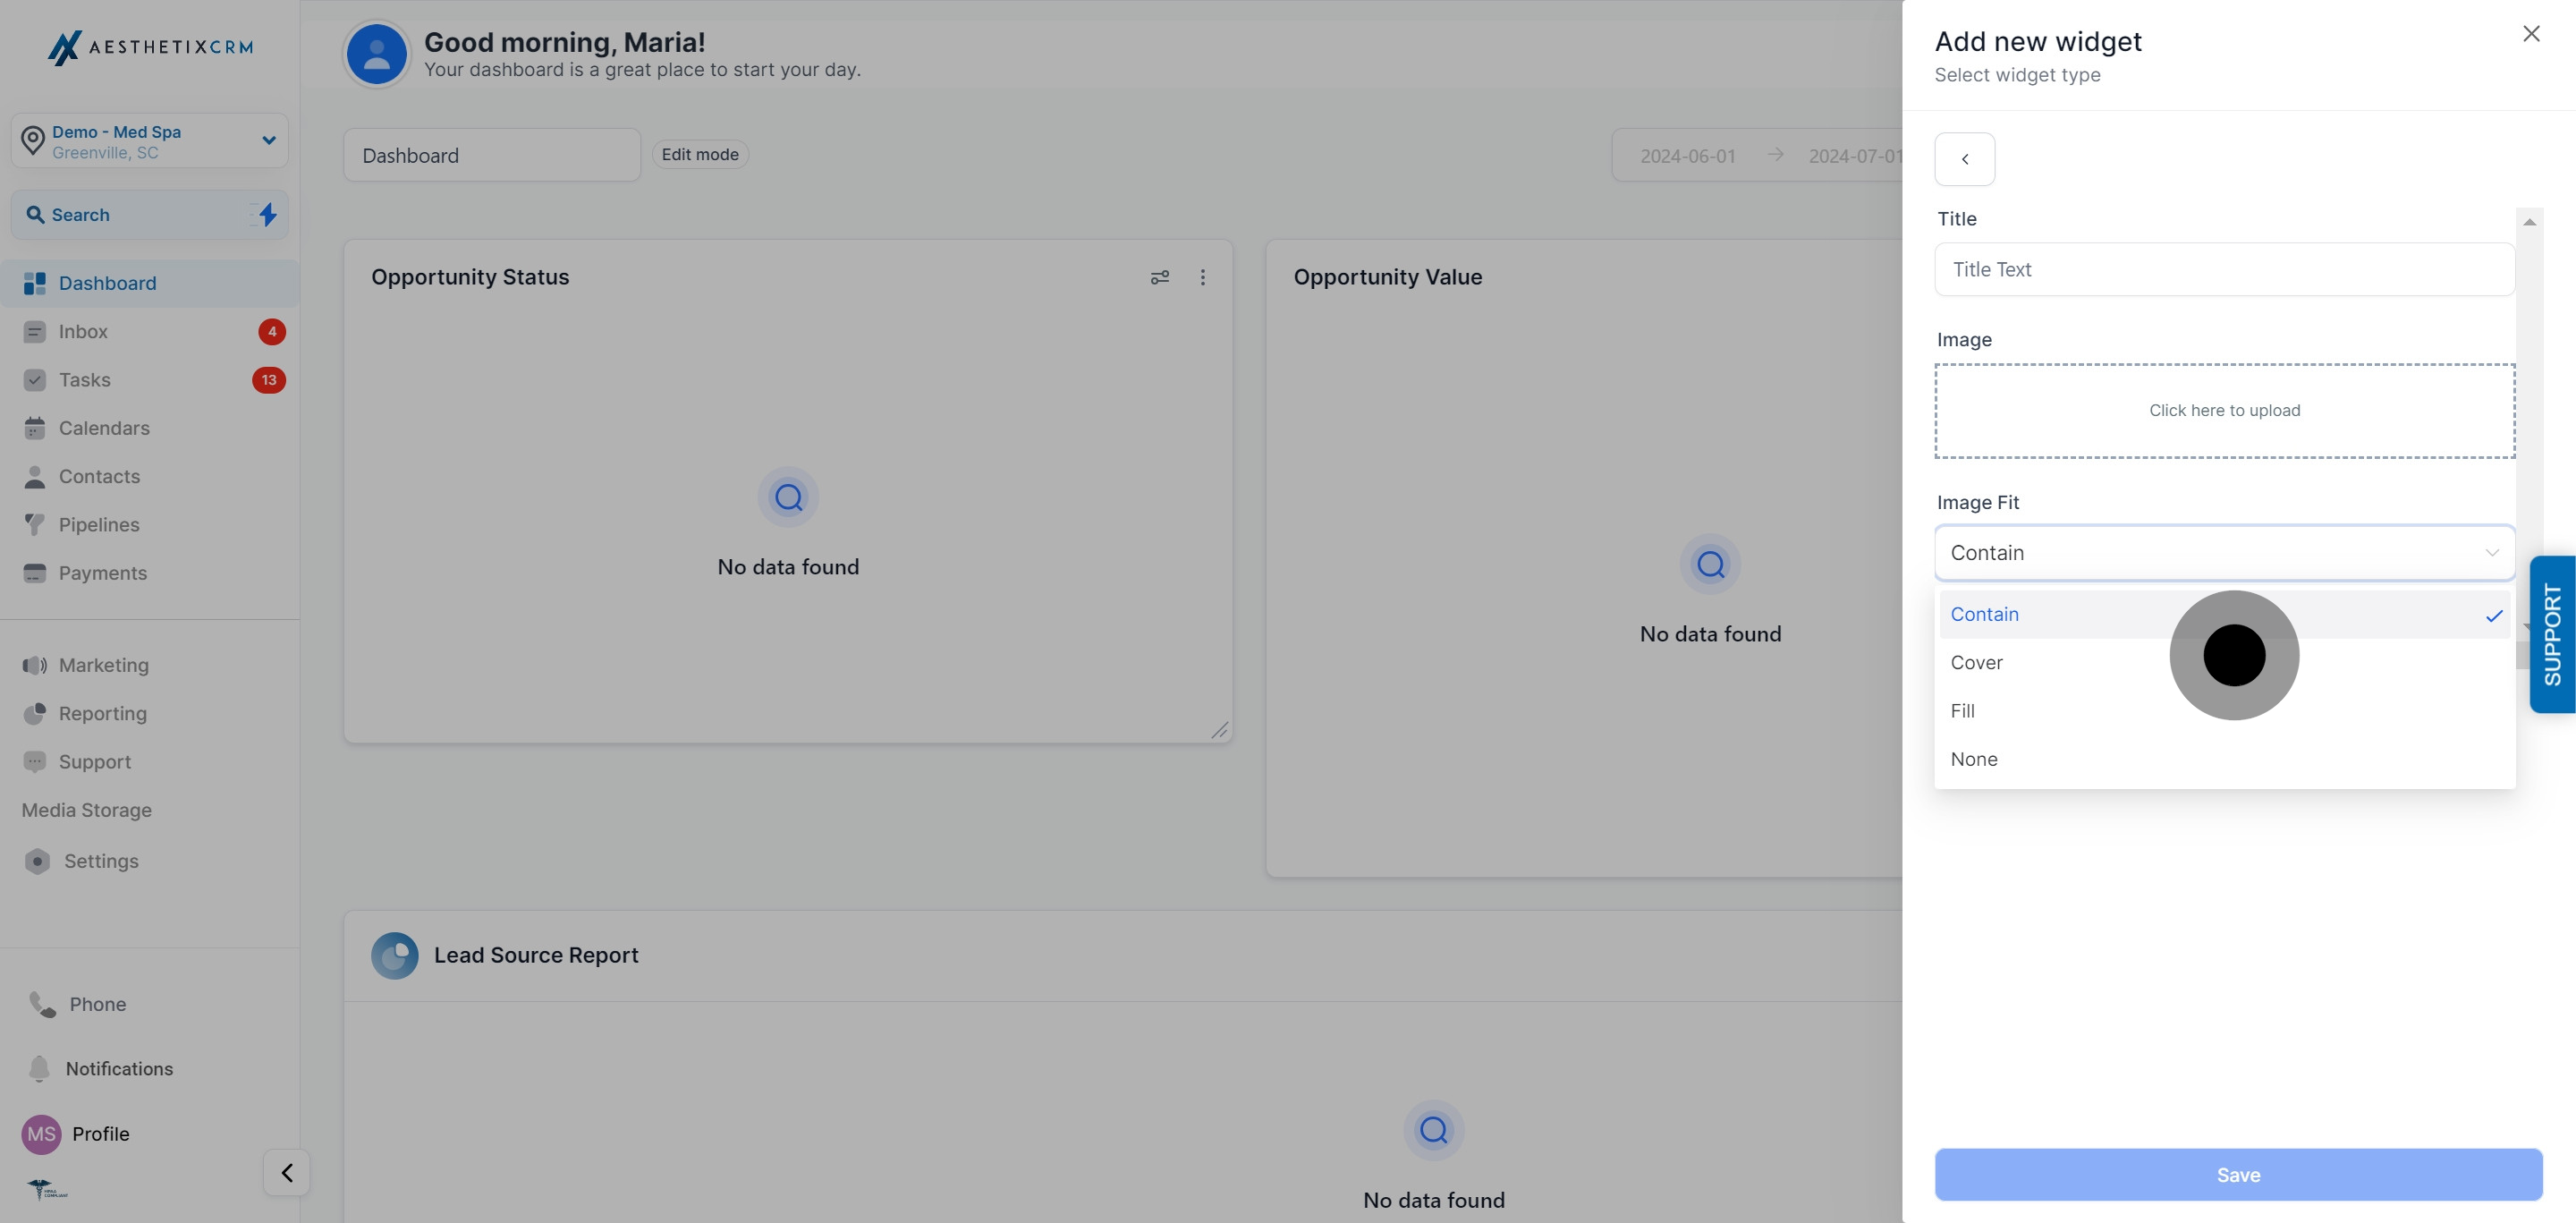Viewport: 2576px width, 1223px height.
Task: Click the Save button
Action: (2238, 1175)
